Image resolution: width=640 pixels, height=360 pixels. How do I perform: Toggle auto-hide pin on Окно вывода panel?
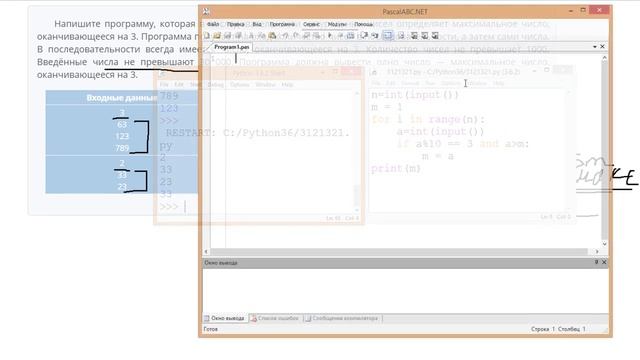(596, 262)
